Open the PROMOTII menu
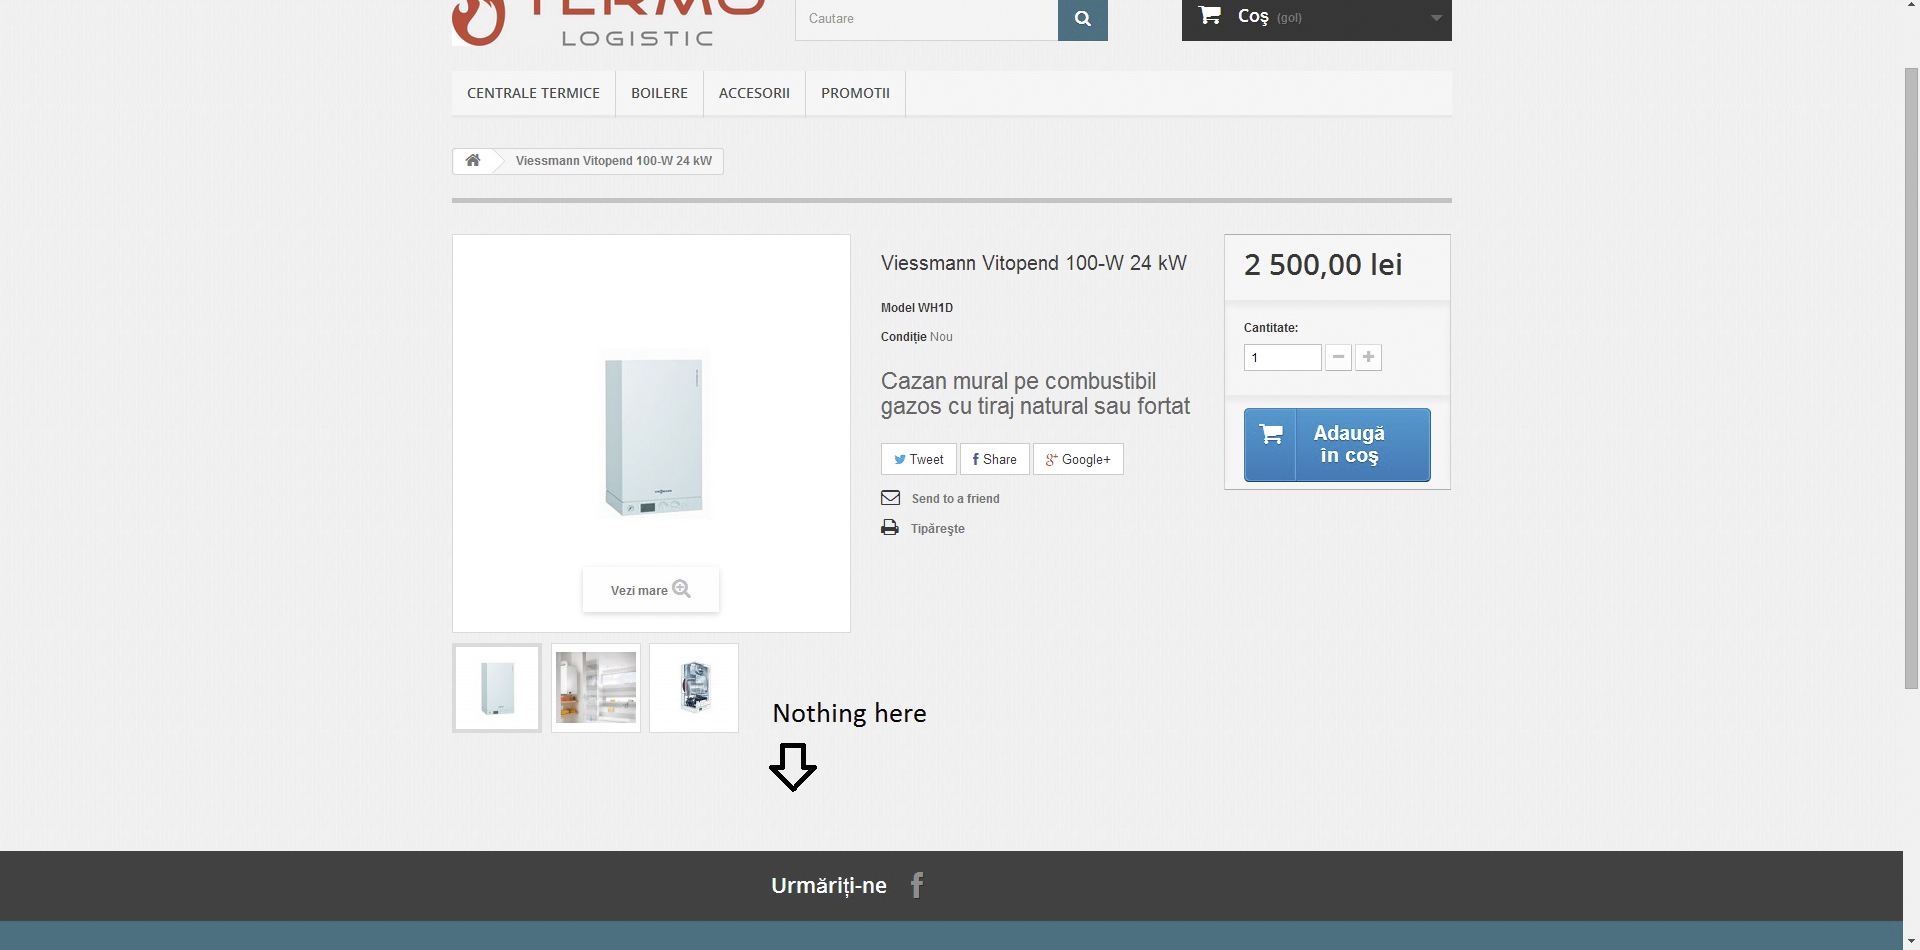The image size is (1920, 950). point(855,93)
